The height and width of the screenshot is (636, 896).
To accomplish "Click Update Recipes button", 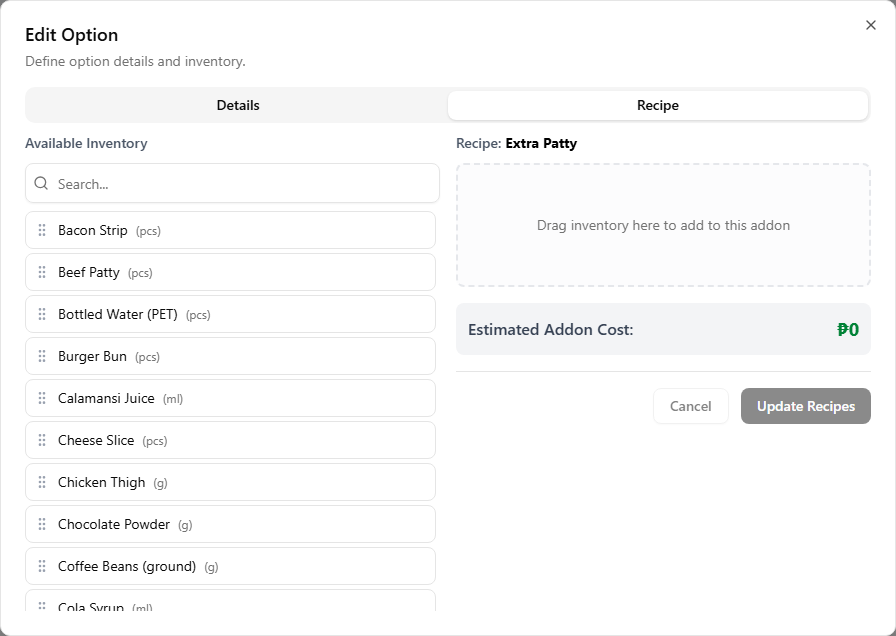I will (806, 406).
